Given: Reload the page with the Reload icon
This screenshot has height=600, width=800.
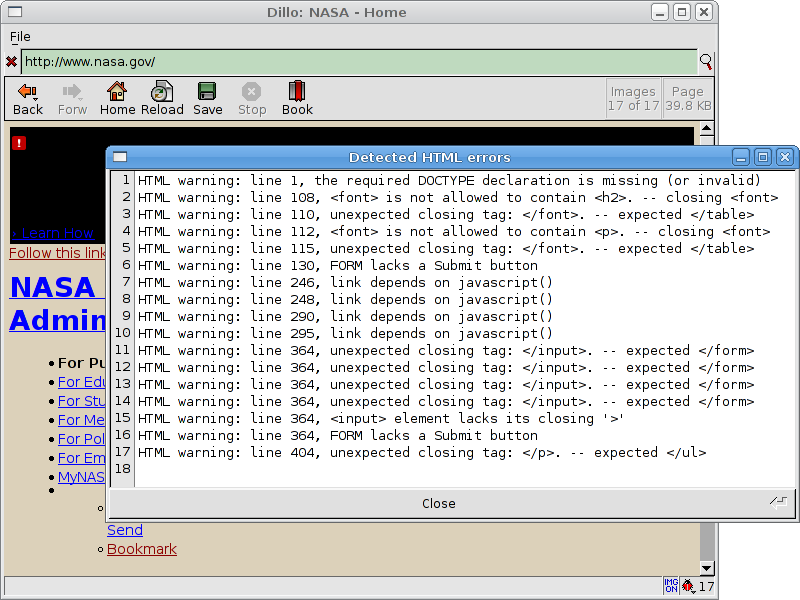Looking at the screenshot, I should (162, 99).
